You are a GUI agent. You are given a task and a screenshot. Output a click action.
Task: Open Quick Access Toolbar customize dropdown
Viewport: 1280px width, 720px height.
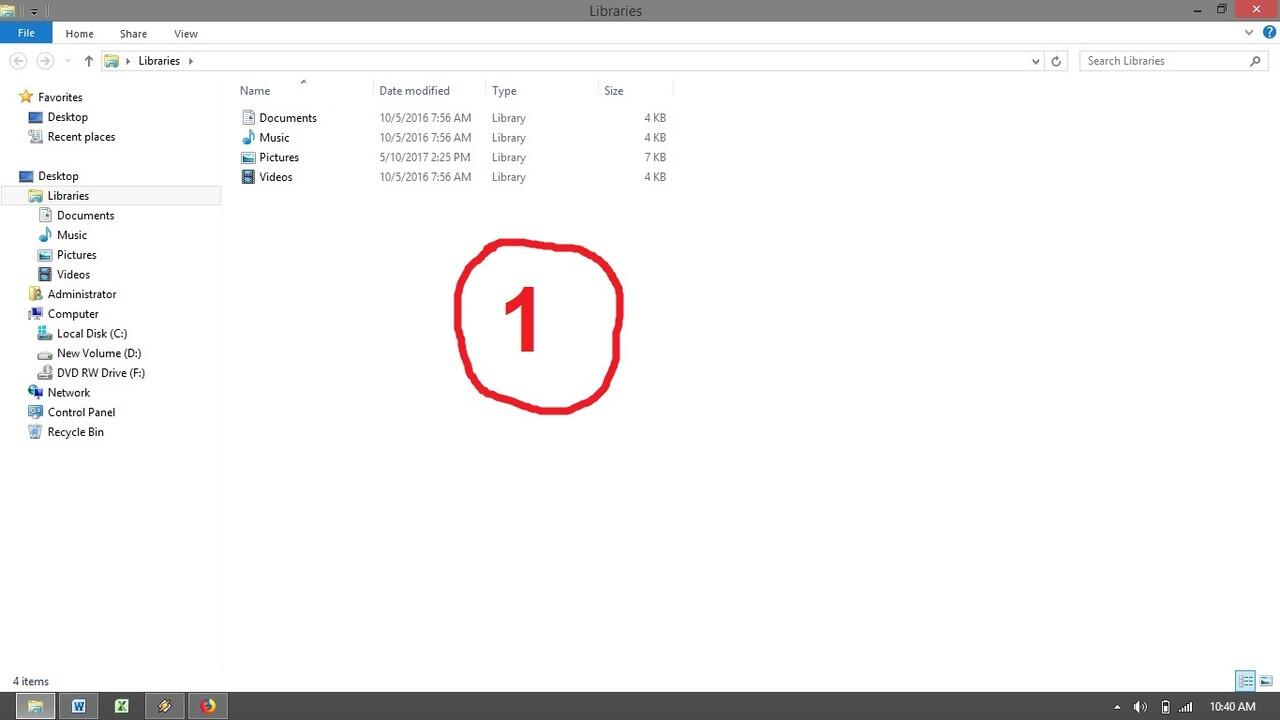(x=33, y=11)
